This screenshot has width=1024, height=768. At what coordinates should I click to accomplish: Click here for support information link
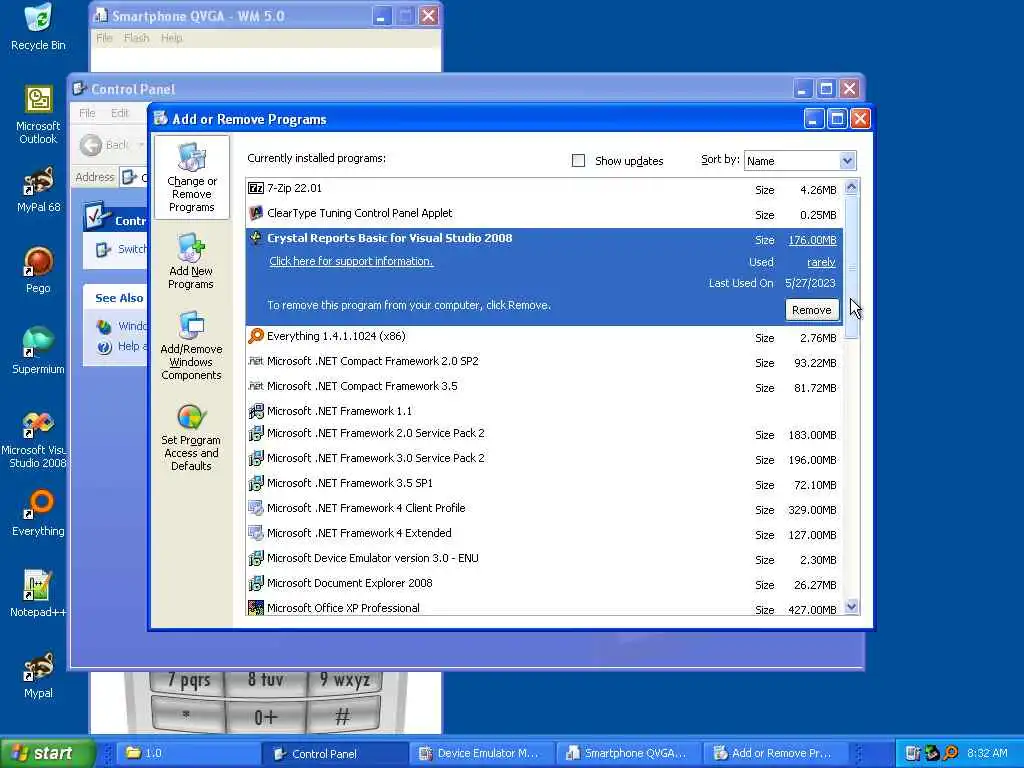pos(351,261)
